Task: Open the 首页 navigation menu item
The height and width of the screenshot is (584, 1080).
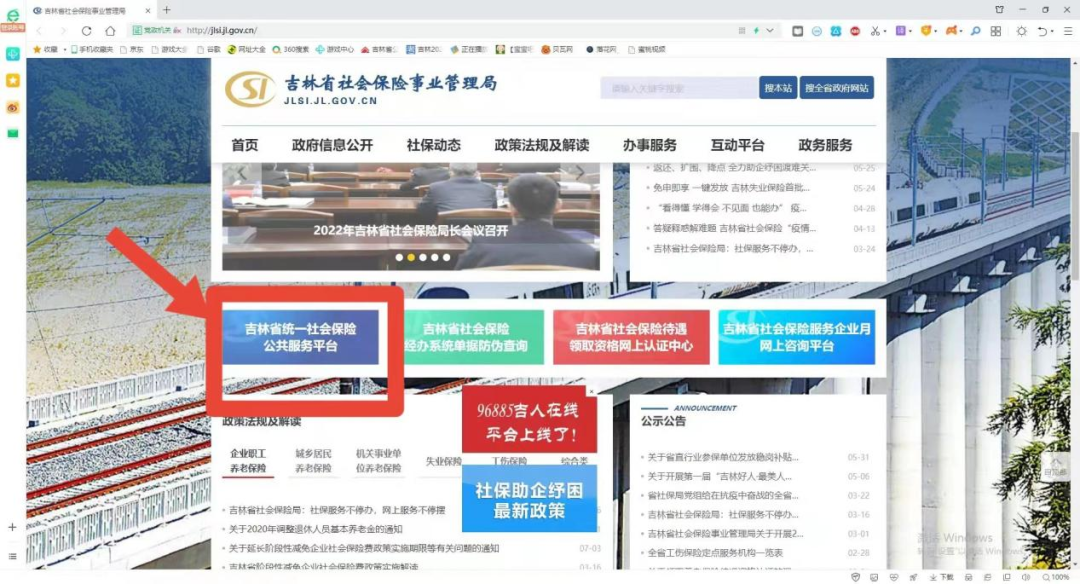Action: click(245, 145)
